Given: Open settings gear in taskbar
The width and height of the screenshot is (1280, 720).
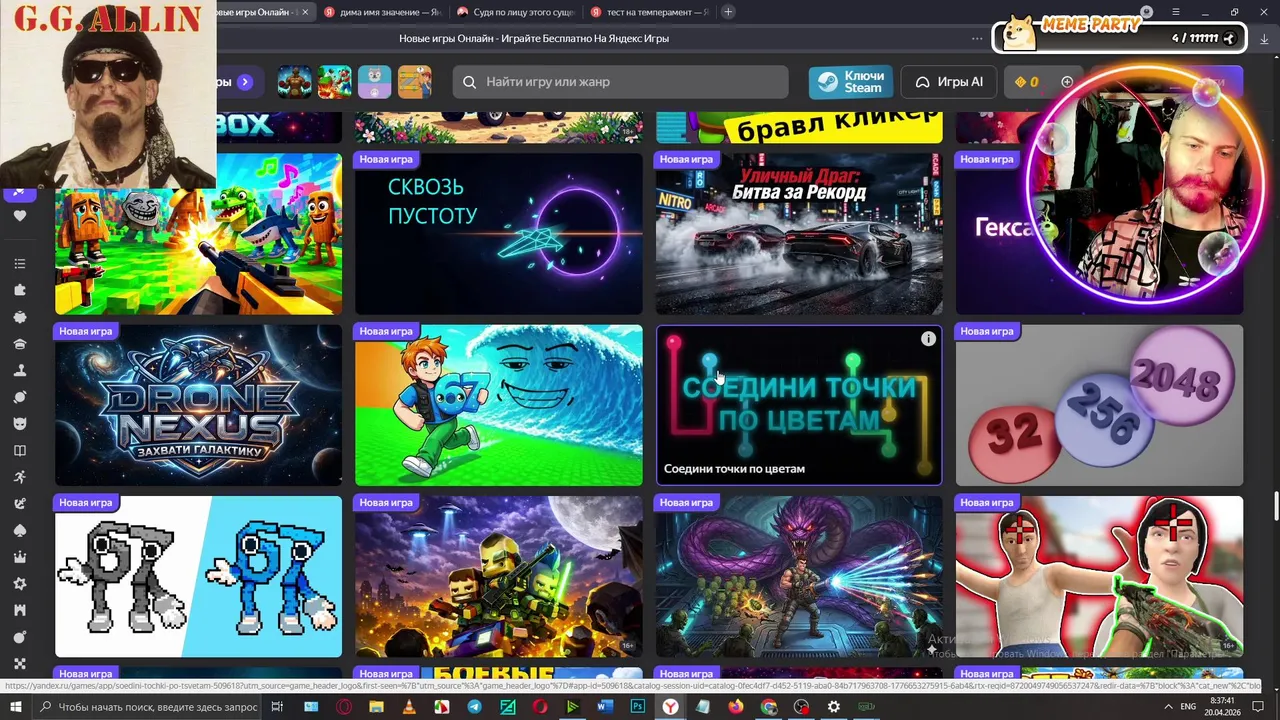Looking at the screenshot, I should [x=833, y=707].
